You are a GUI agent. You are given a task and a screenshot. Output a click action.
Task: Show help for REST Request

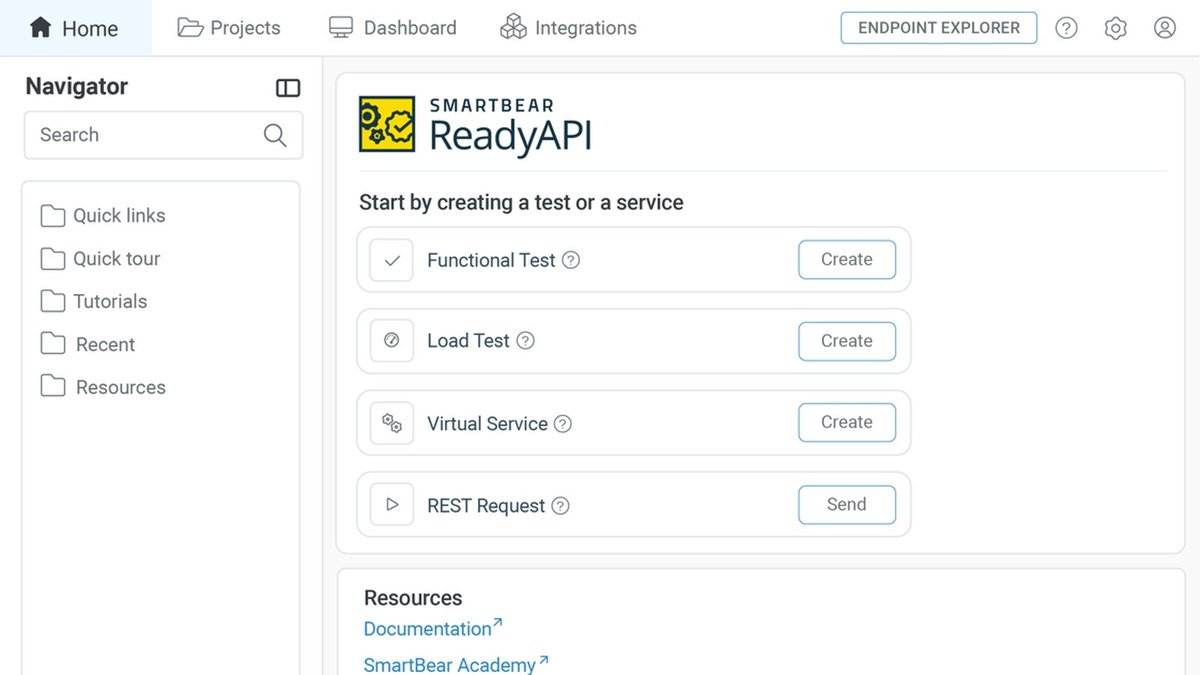point(561,506)
